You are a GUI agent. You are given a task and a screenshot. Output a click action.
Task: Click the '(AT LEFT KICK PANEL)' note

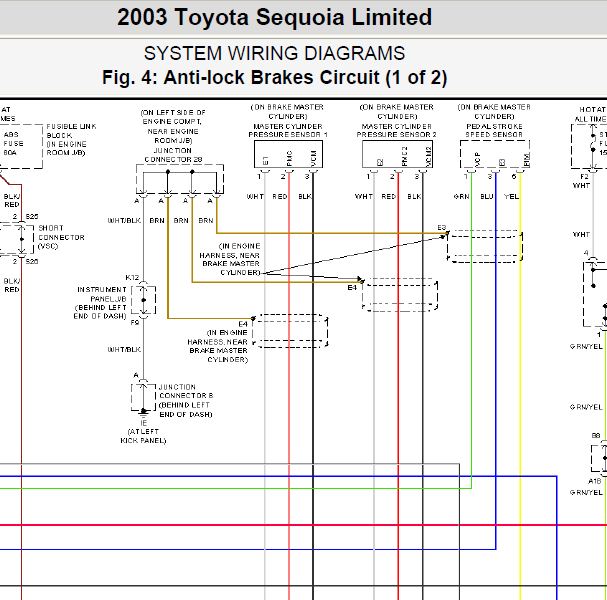(143, 436)
